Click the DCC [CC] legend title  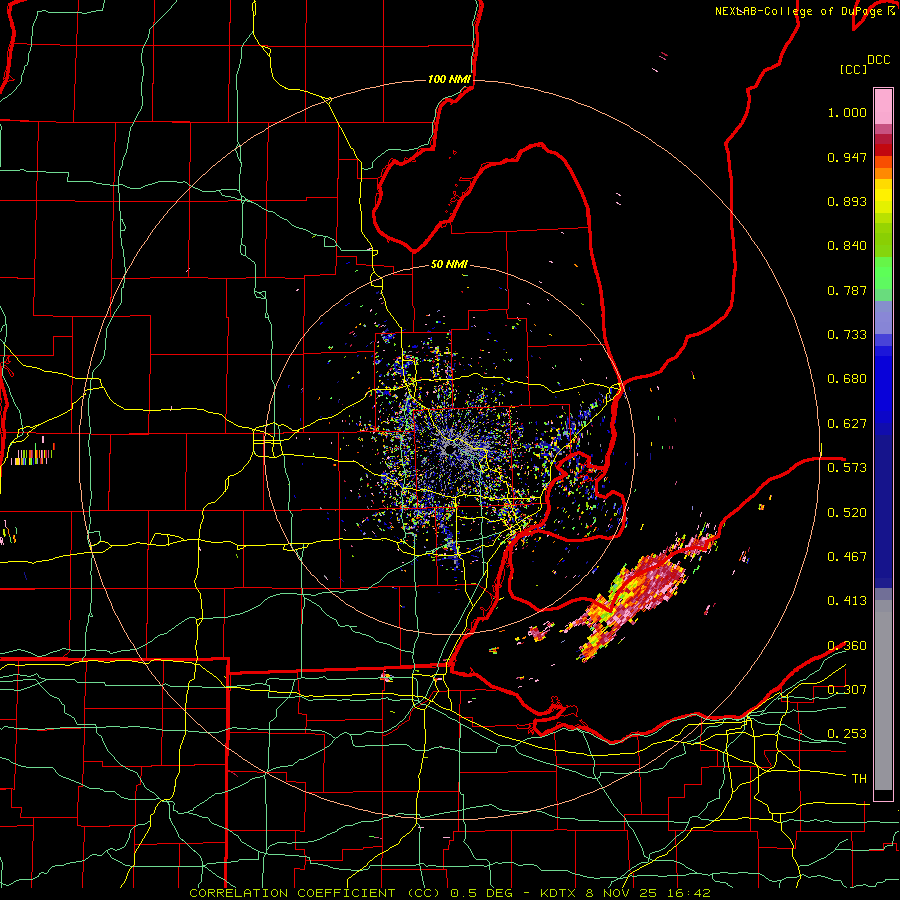point(864,64)
